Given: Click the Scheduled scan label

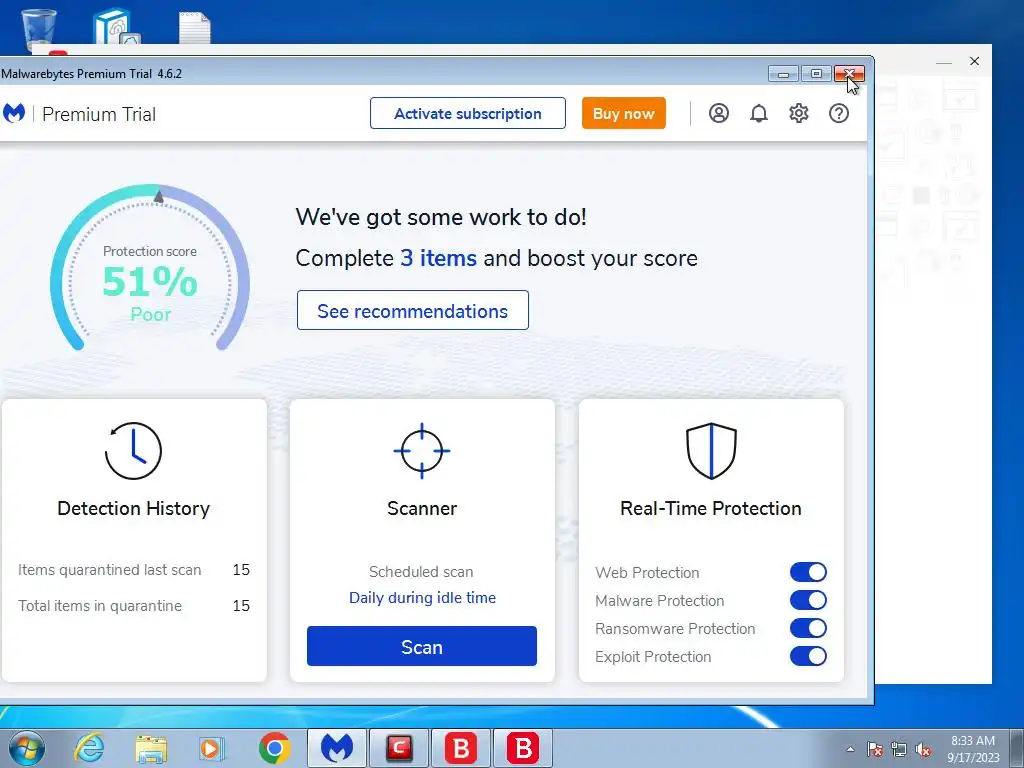Looking at the screenshot, I should [x=421, y=572].
